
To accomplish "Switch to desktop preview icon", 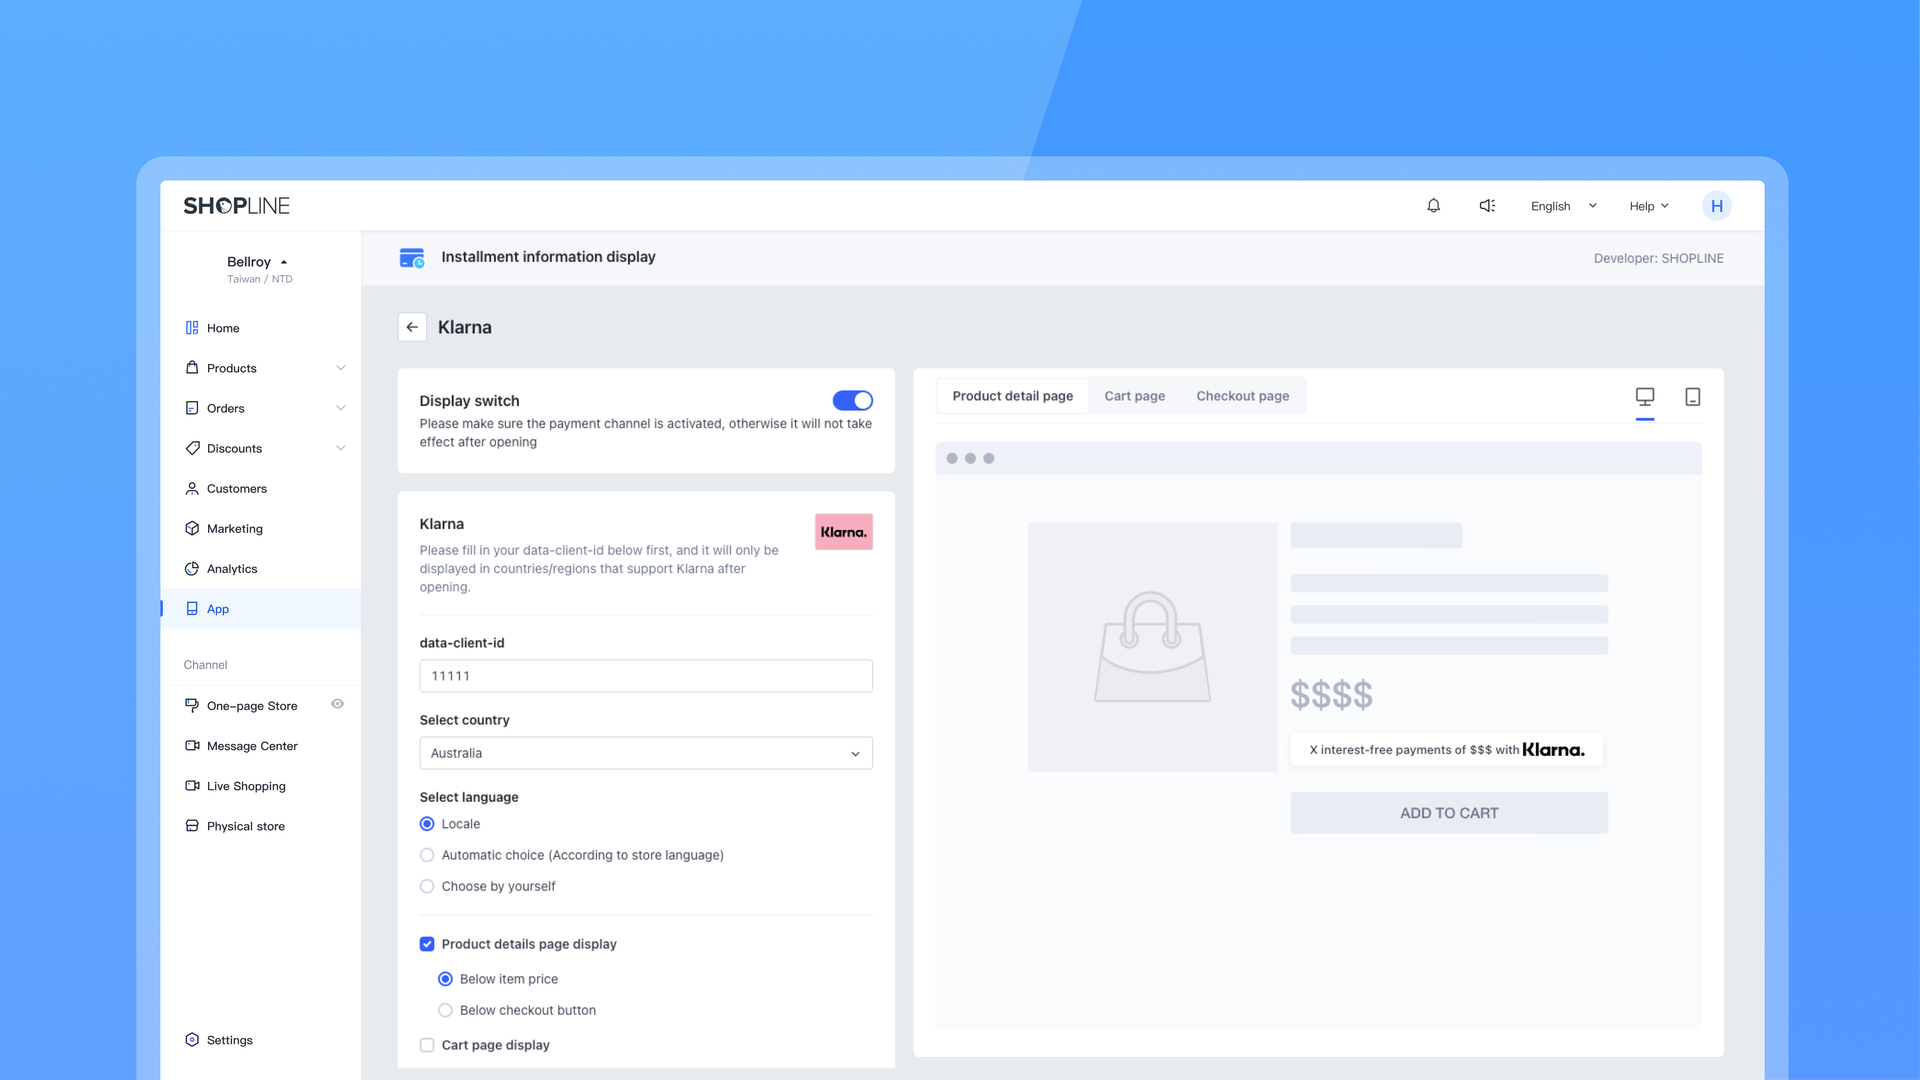I will [x=1645, y=397].
